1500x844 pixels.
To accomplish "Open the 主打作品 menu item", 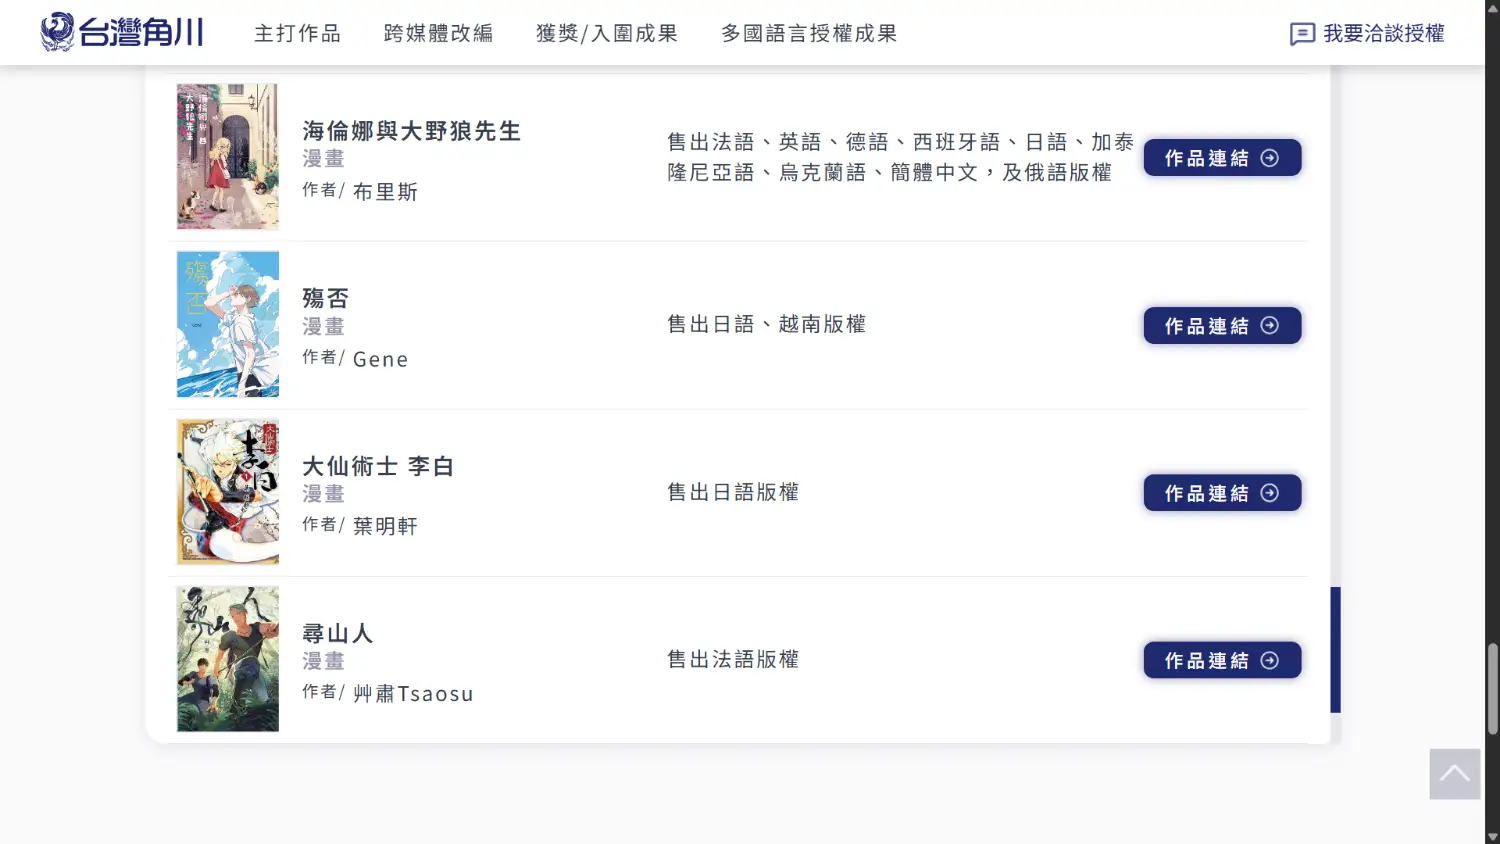I will [x=297, y=34].
